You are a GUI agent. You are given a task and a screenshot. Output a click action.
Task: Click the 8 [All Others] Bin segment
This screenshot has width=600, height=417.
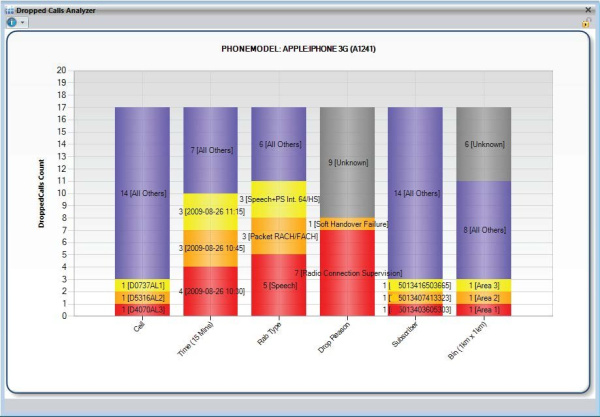(484, 229)
